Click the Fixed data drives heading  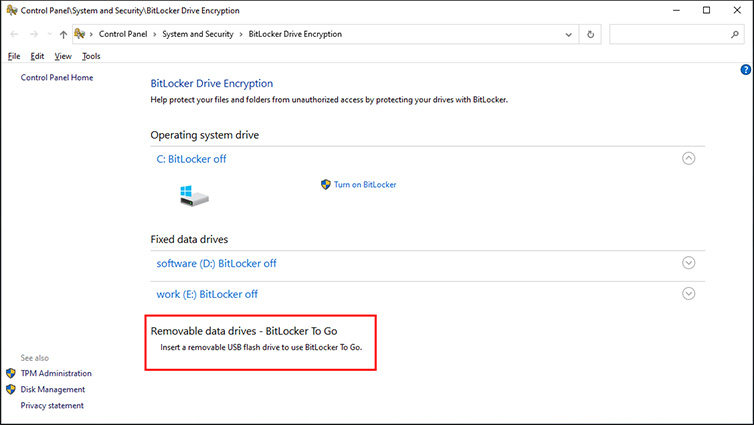pos(189,239)
